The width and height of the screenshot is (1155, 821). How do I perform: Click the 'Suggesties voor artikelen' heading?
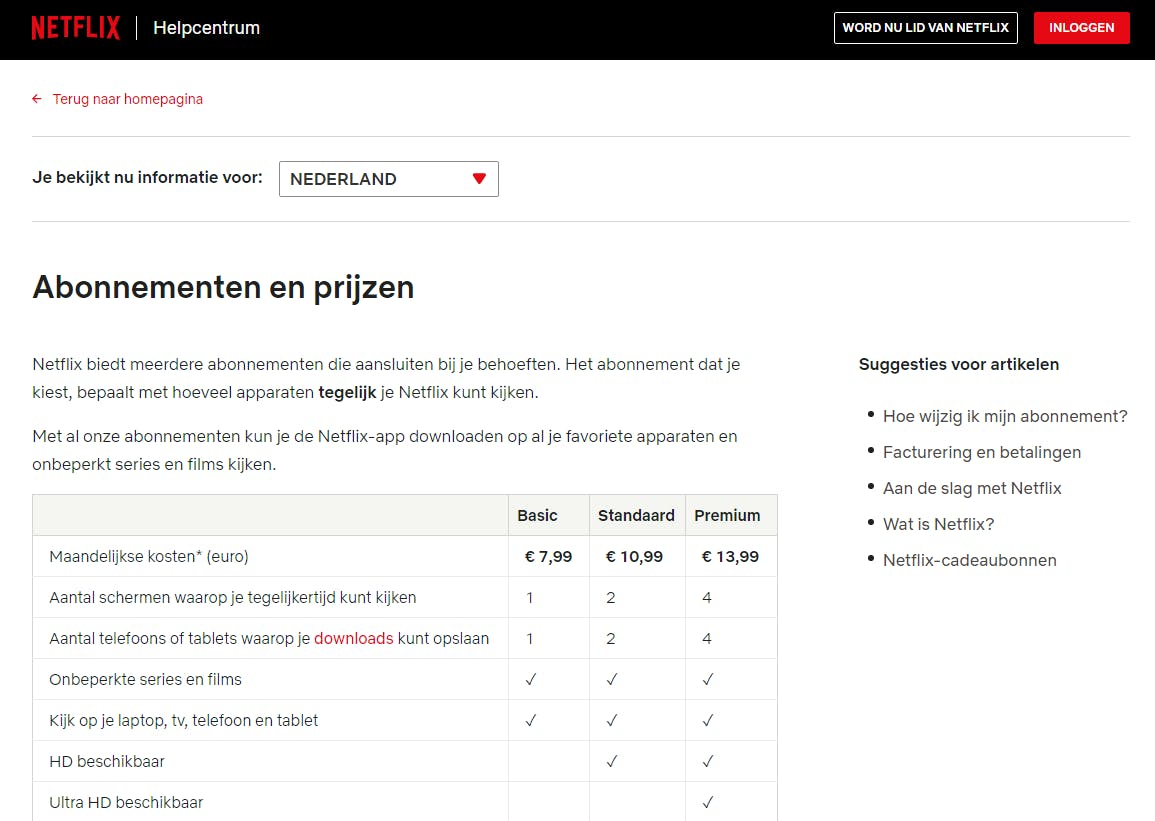pyautogui.click(x=958, y=364)
